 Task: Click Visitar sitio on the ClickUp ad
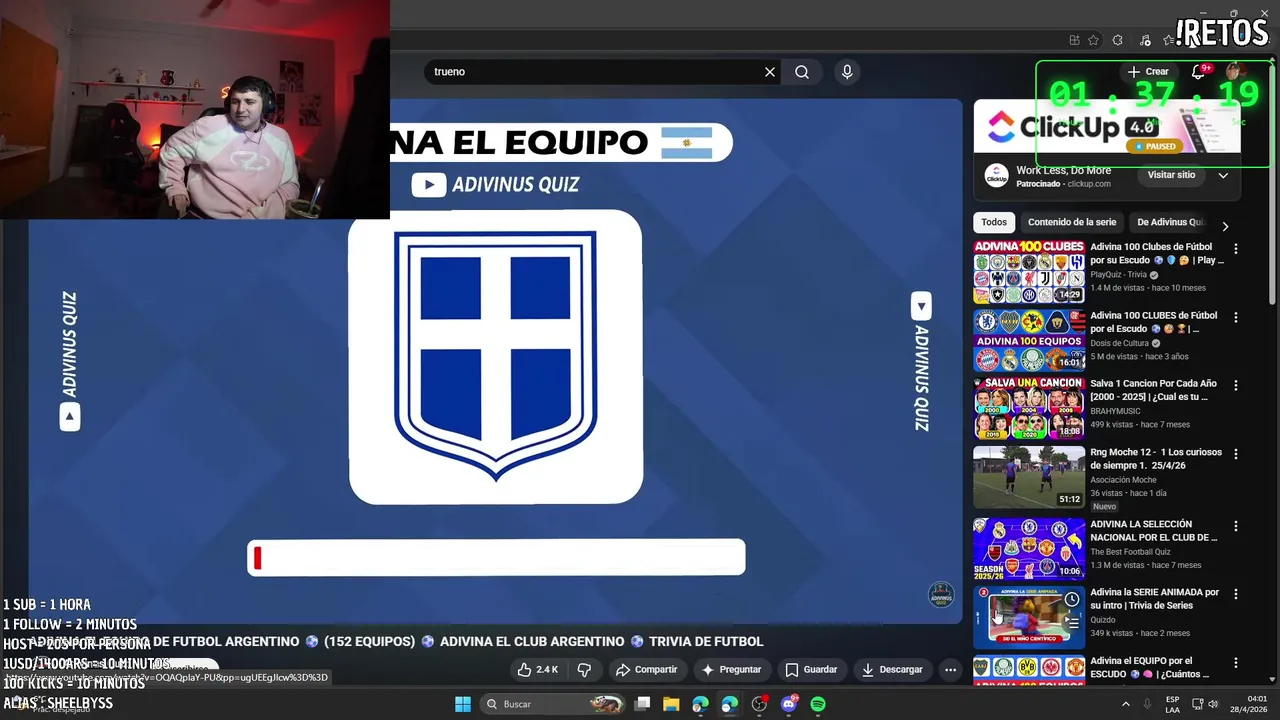(1171, 175)
